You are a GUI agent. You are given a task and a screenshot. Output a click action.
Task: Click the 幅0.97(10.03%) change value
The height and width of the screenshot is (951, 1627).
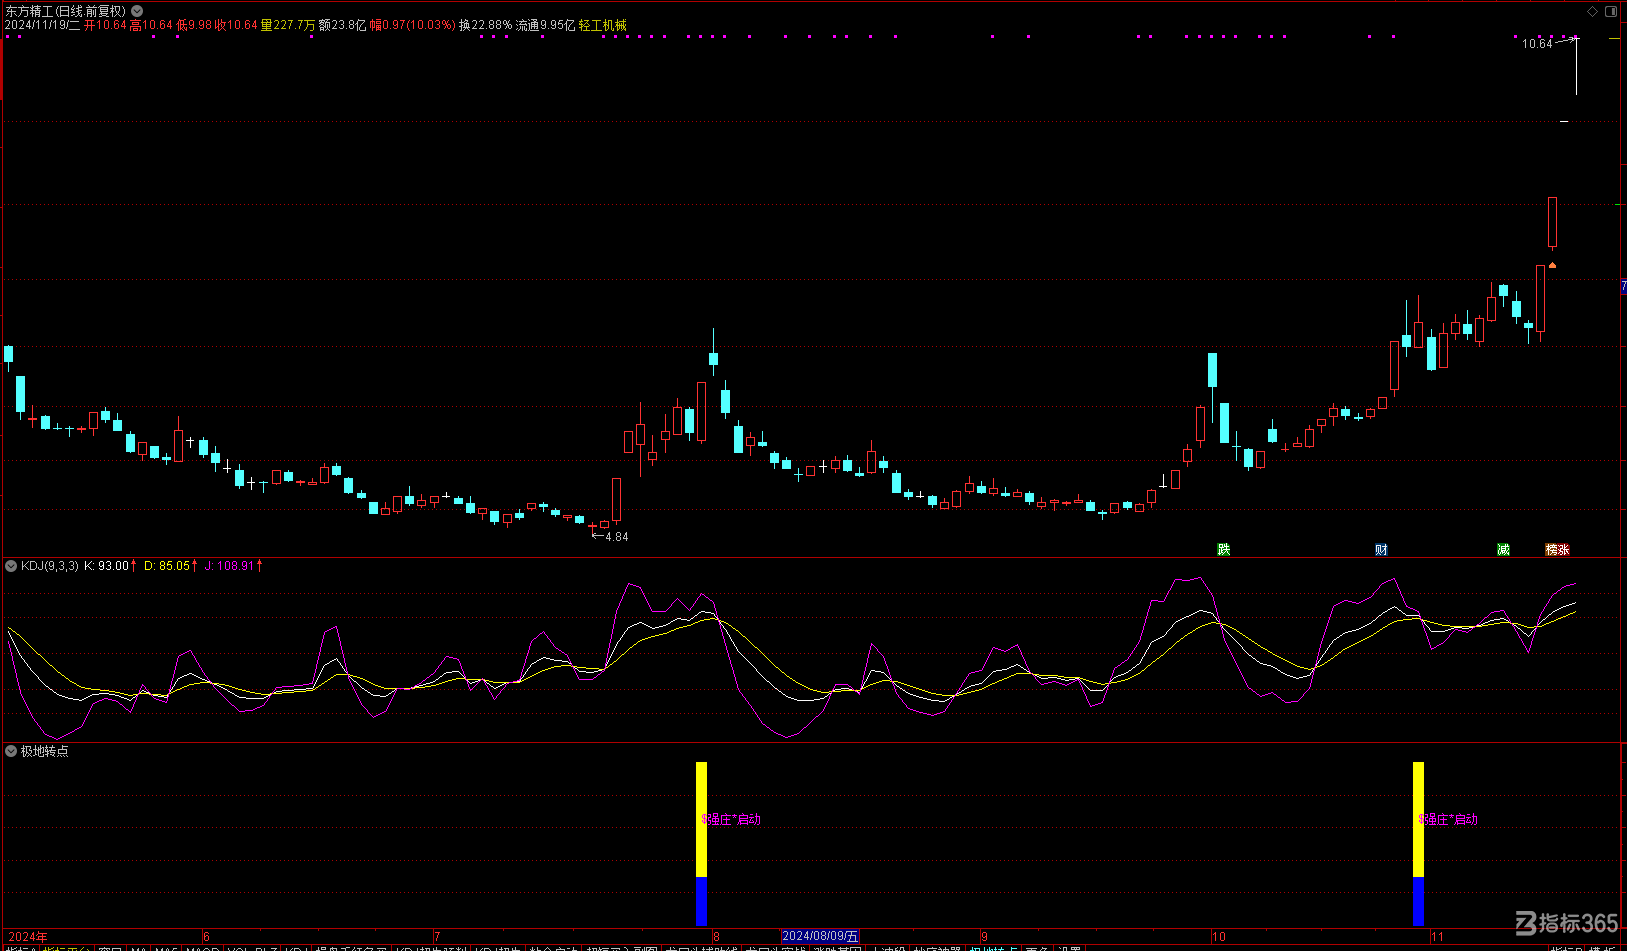point(413,25)
